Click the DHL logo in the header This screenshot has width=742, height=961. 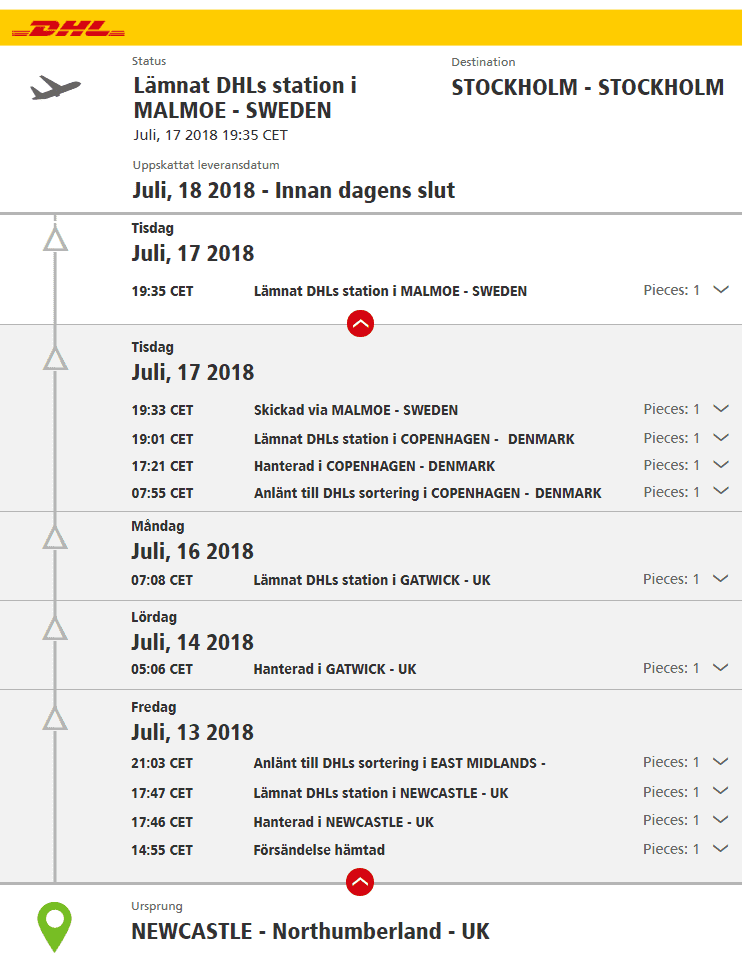click(x=68, y=29)
